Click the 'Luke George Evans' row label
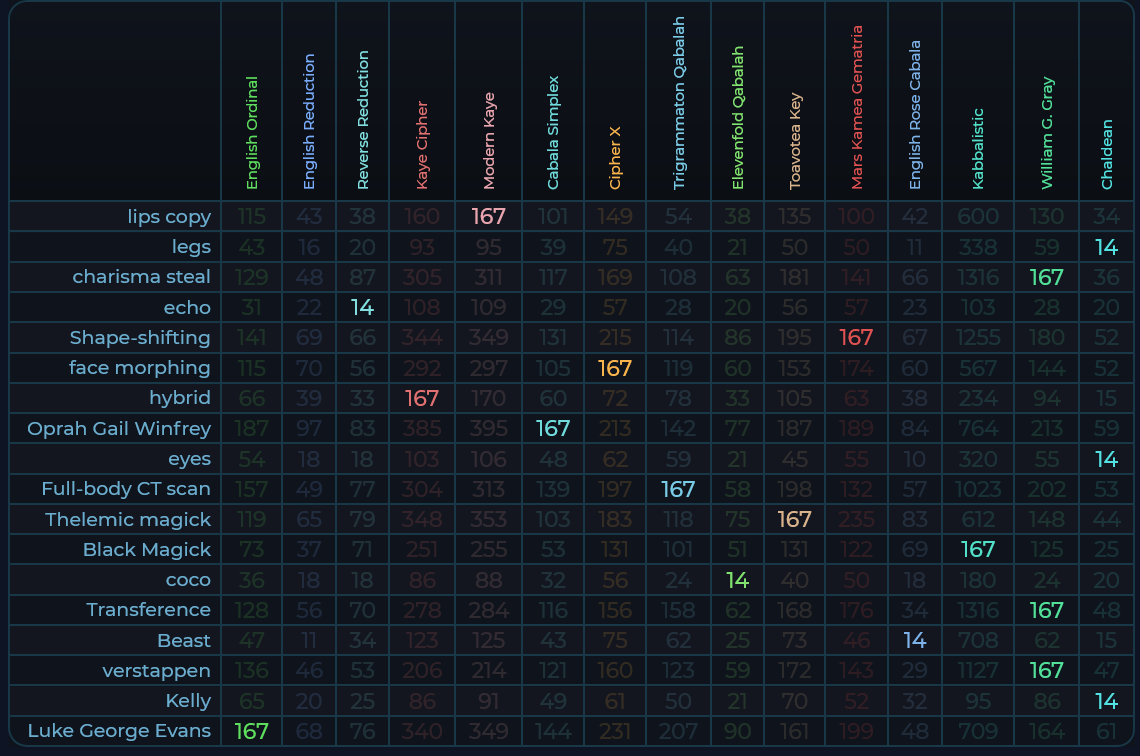 pos(119,731)
